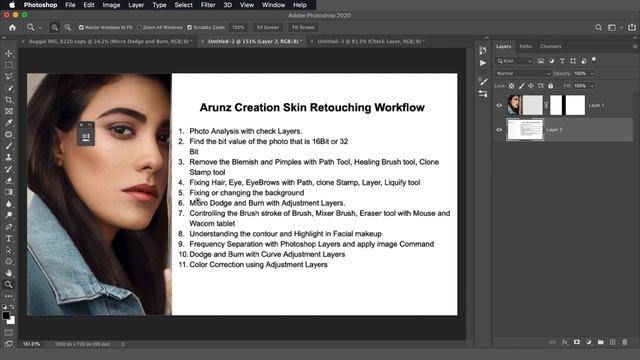Select the Eyedropper tool

(9, 122)
